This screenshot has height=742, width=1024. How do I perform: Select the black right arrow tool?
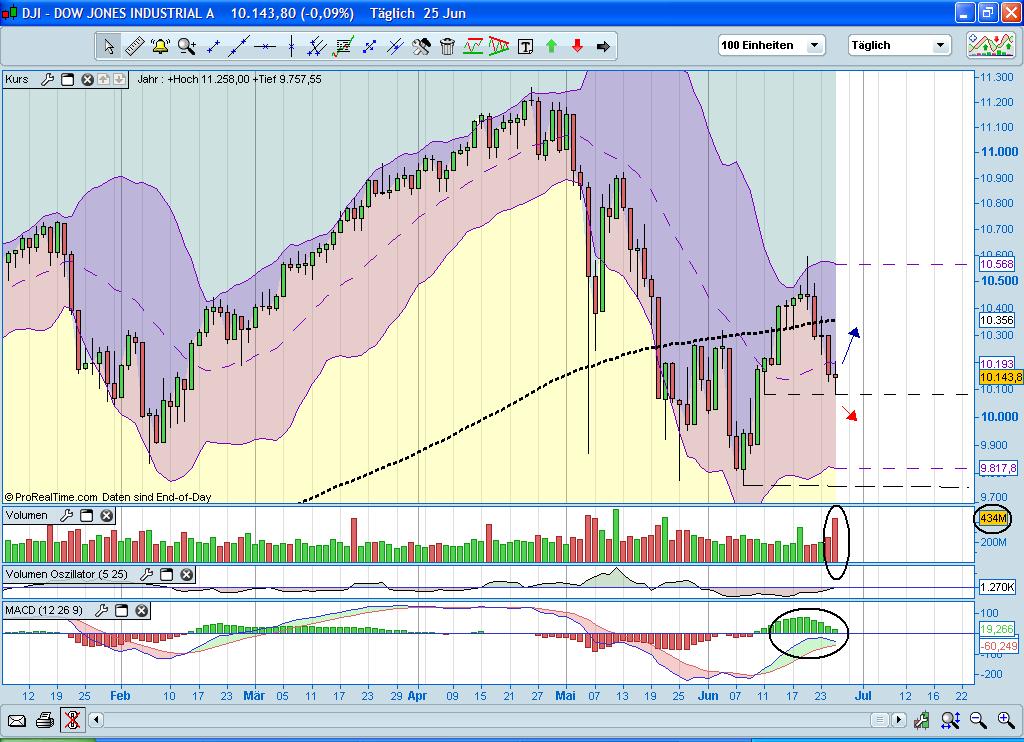(603, 46)
